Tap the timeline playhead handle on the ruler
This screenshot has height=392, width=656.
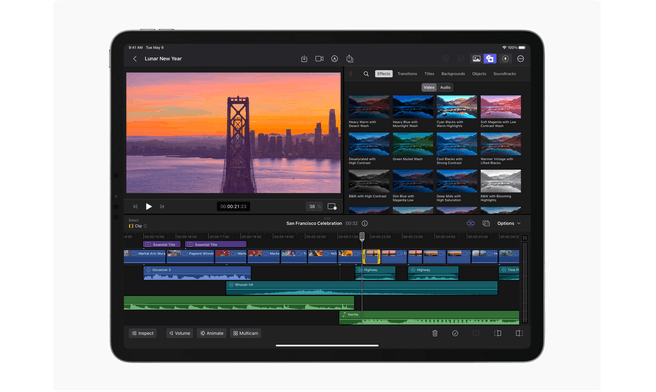pos(362,236)
